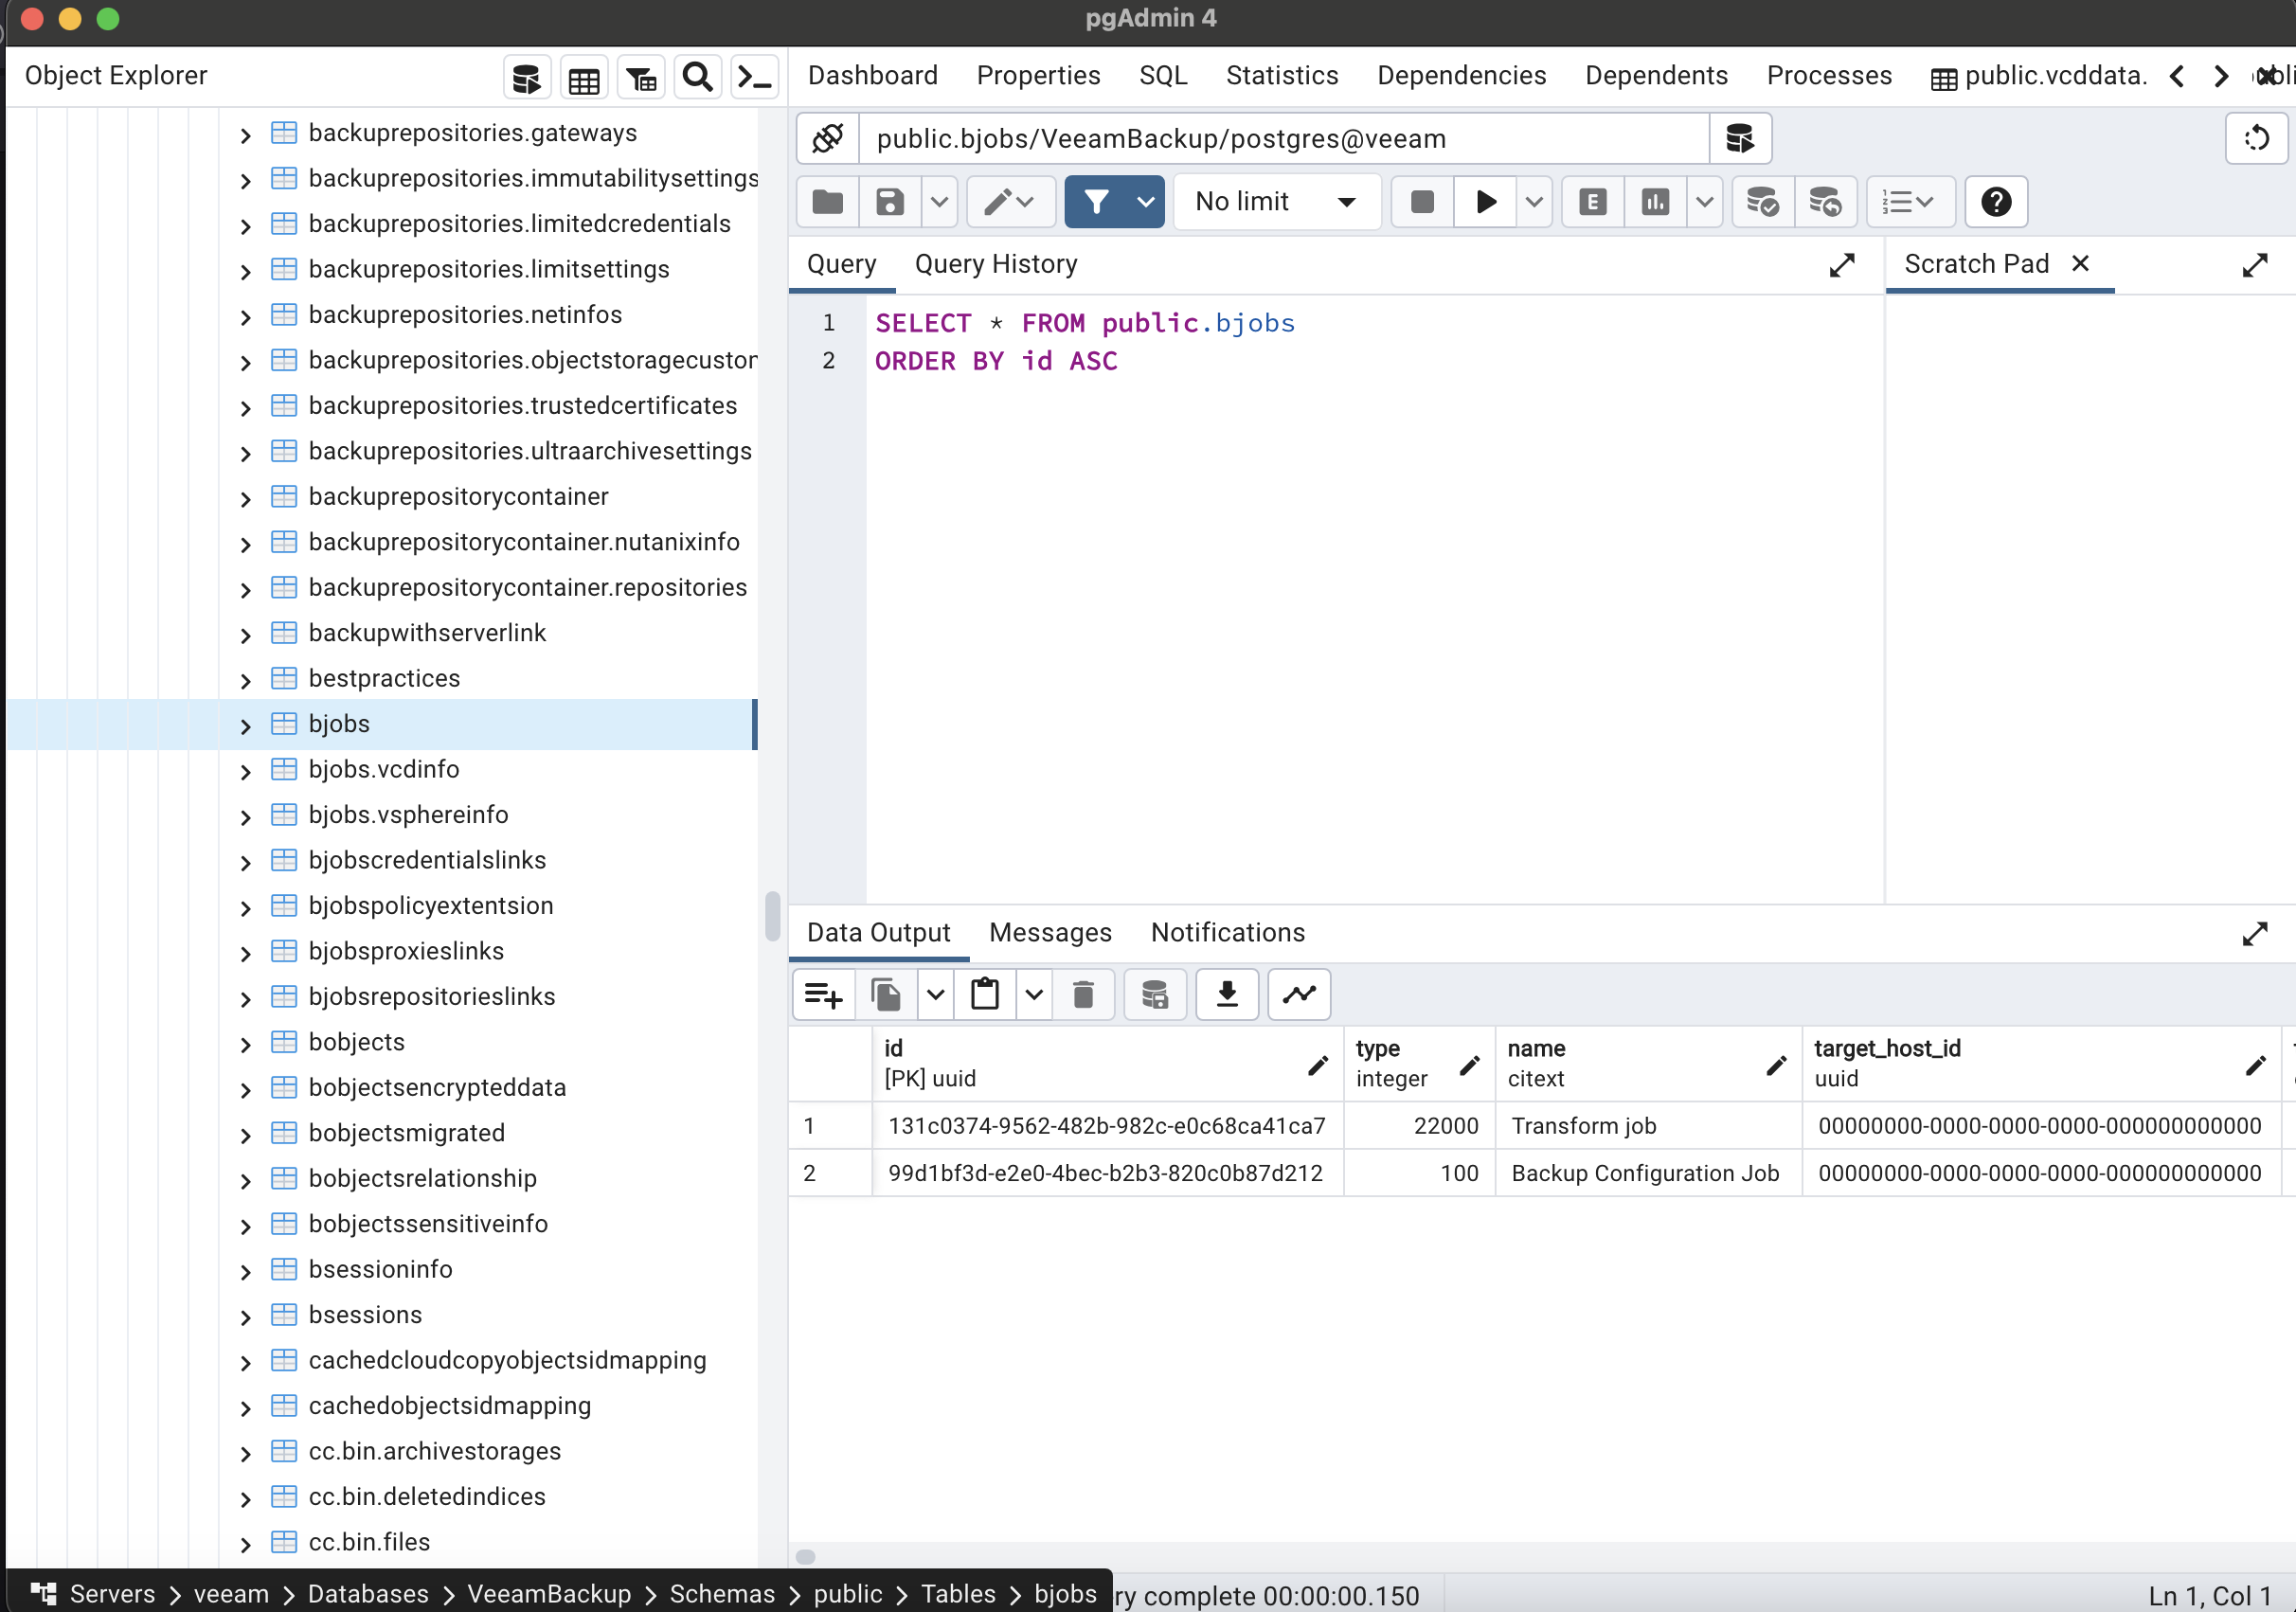Open the Statistics tab
Viewport: 2296px width, 1612px height.
point(1282,76)
